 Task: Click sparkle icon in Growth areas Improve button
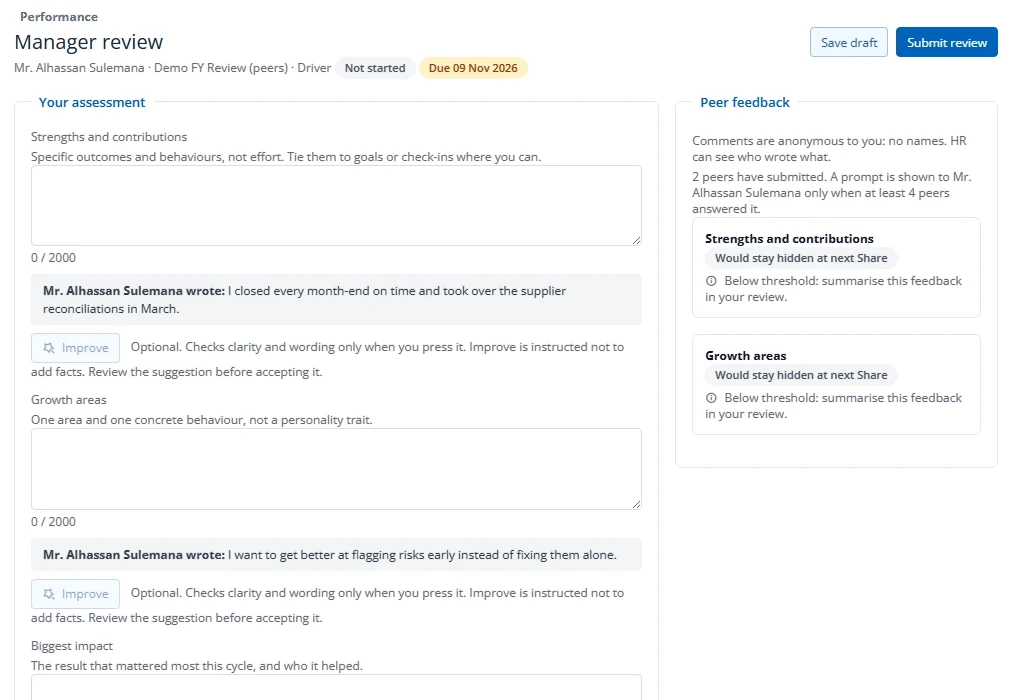[49, 594]
